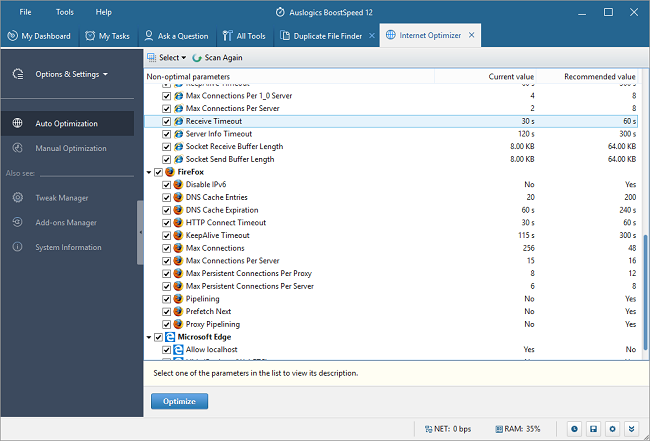Switch to the My Tasks tab

click(107, 36)
